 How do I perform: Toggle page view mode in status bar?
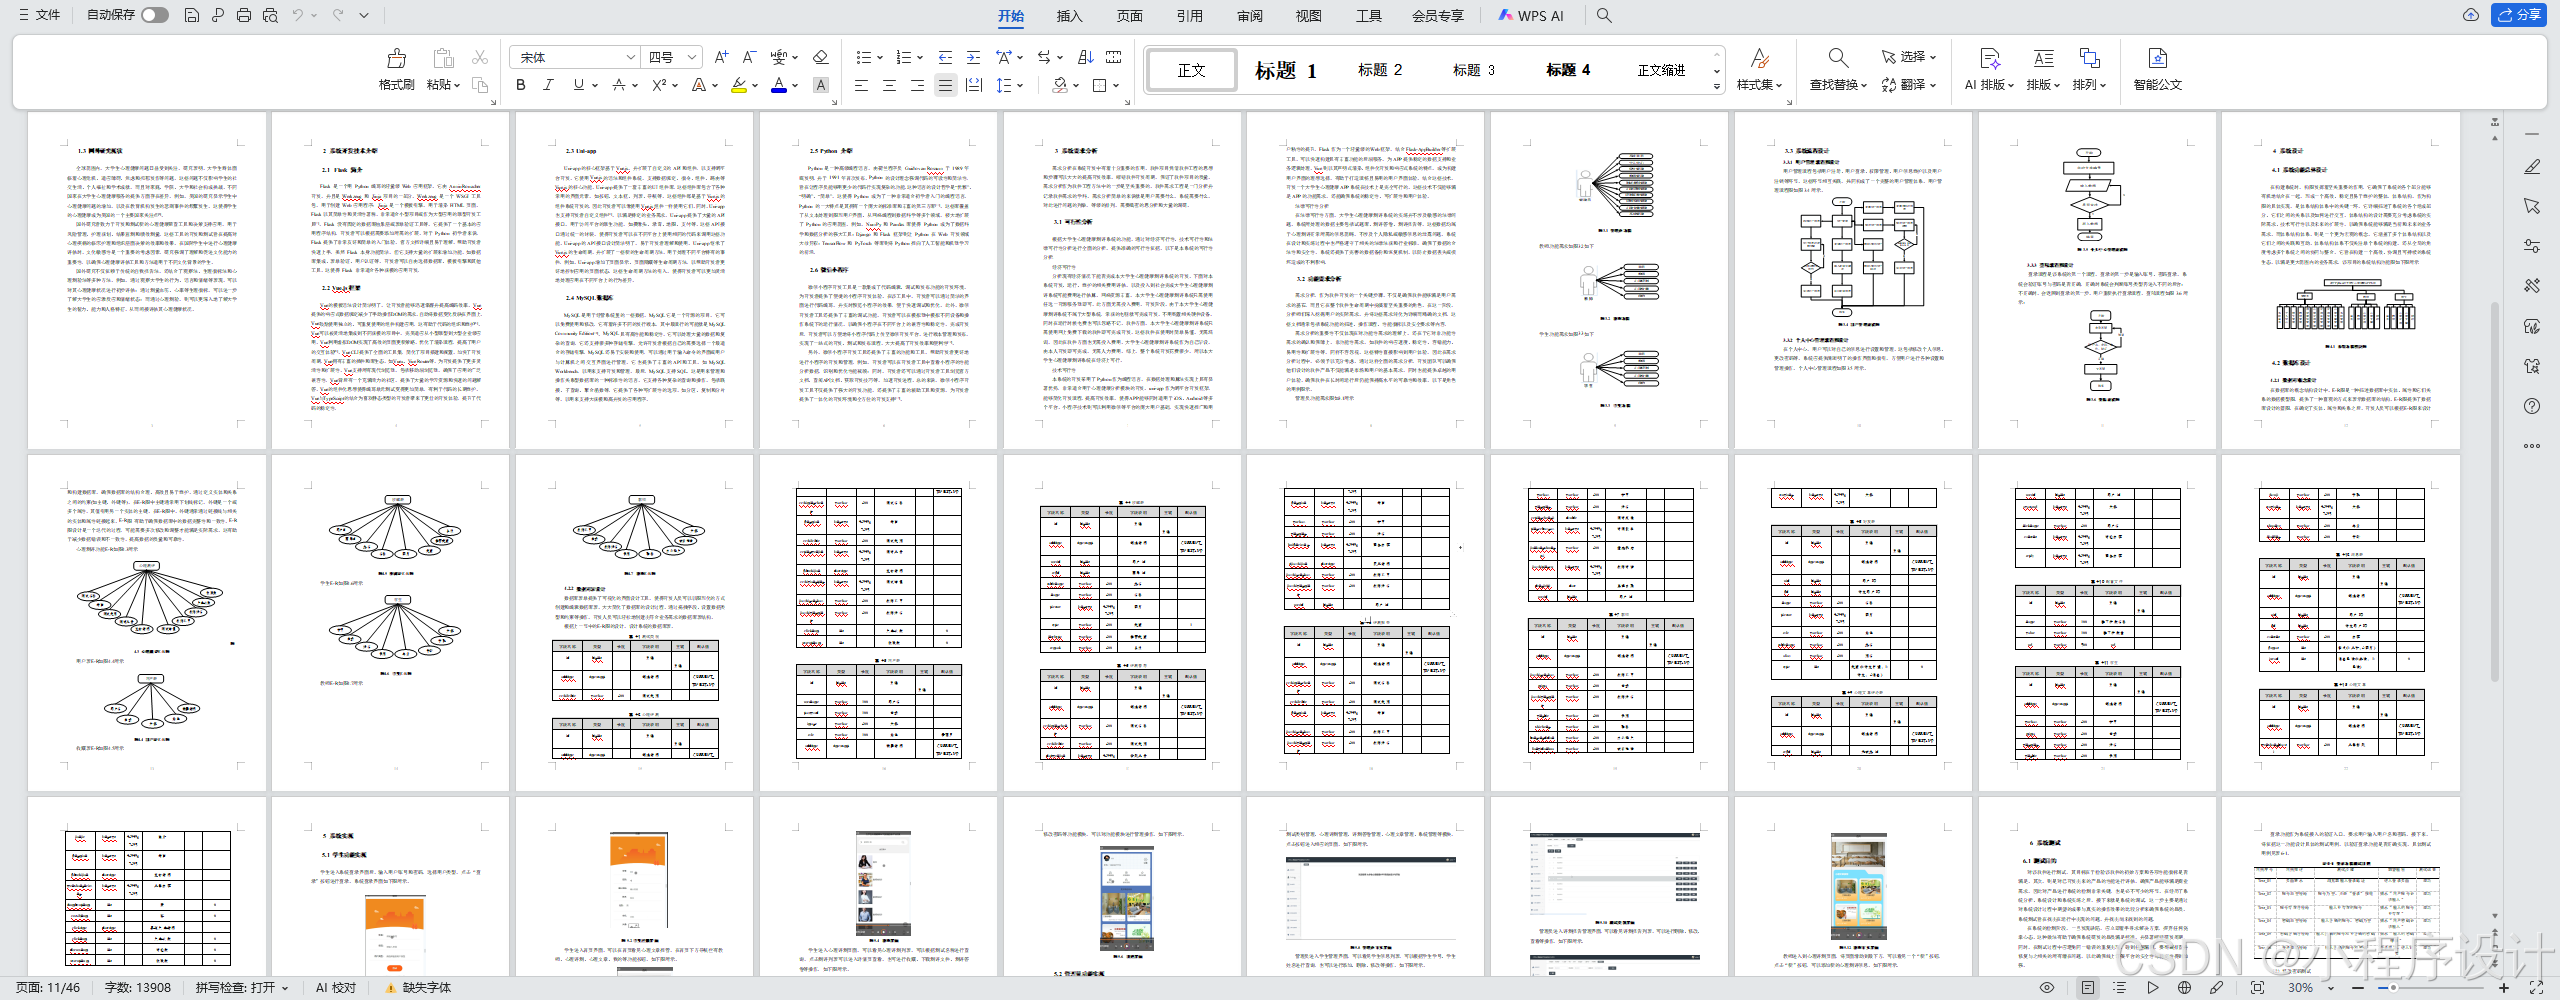2088,987
